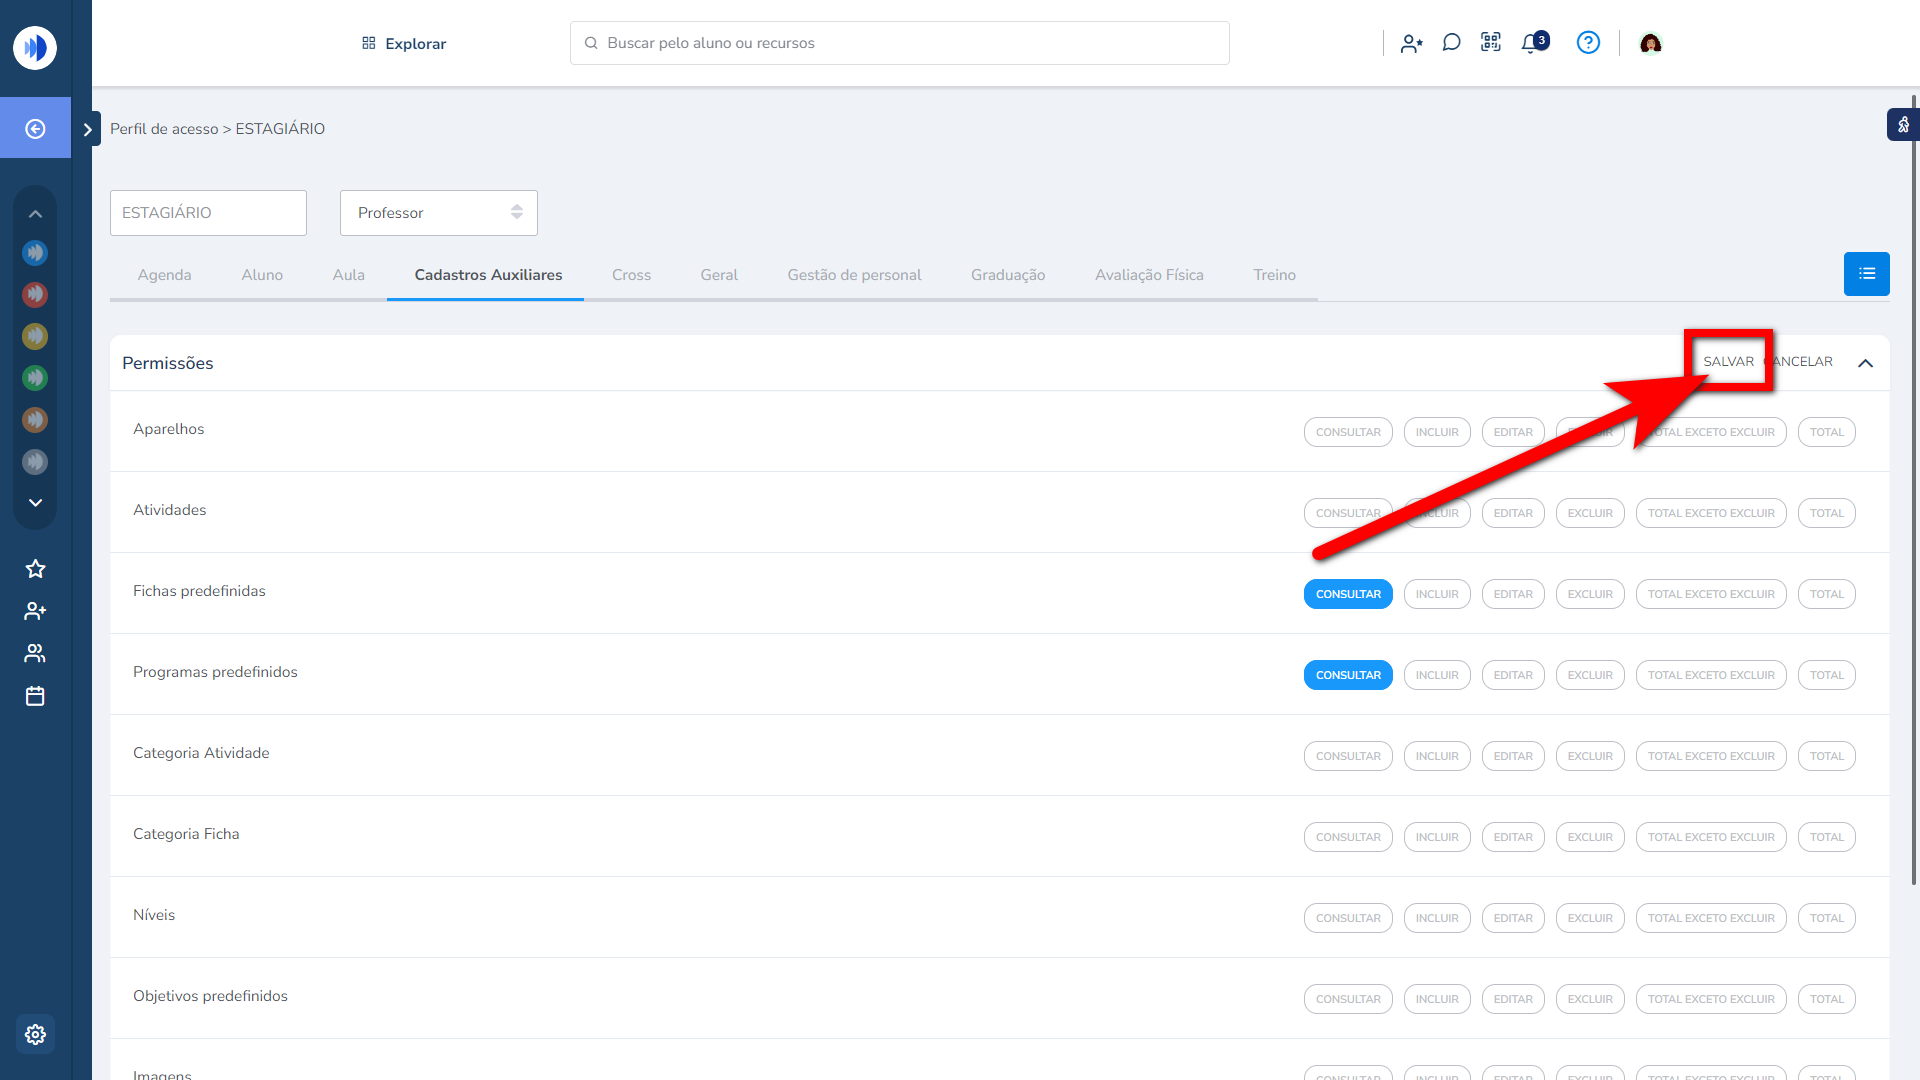The height and width of the screenshot is (1080, 1920).
Task: Open the Professor profile type dropdown
Action: click(438, 213)
